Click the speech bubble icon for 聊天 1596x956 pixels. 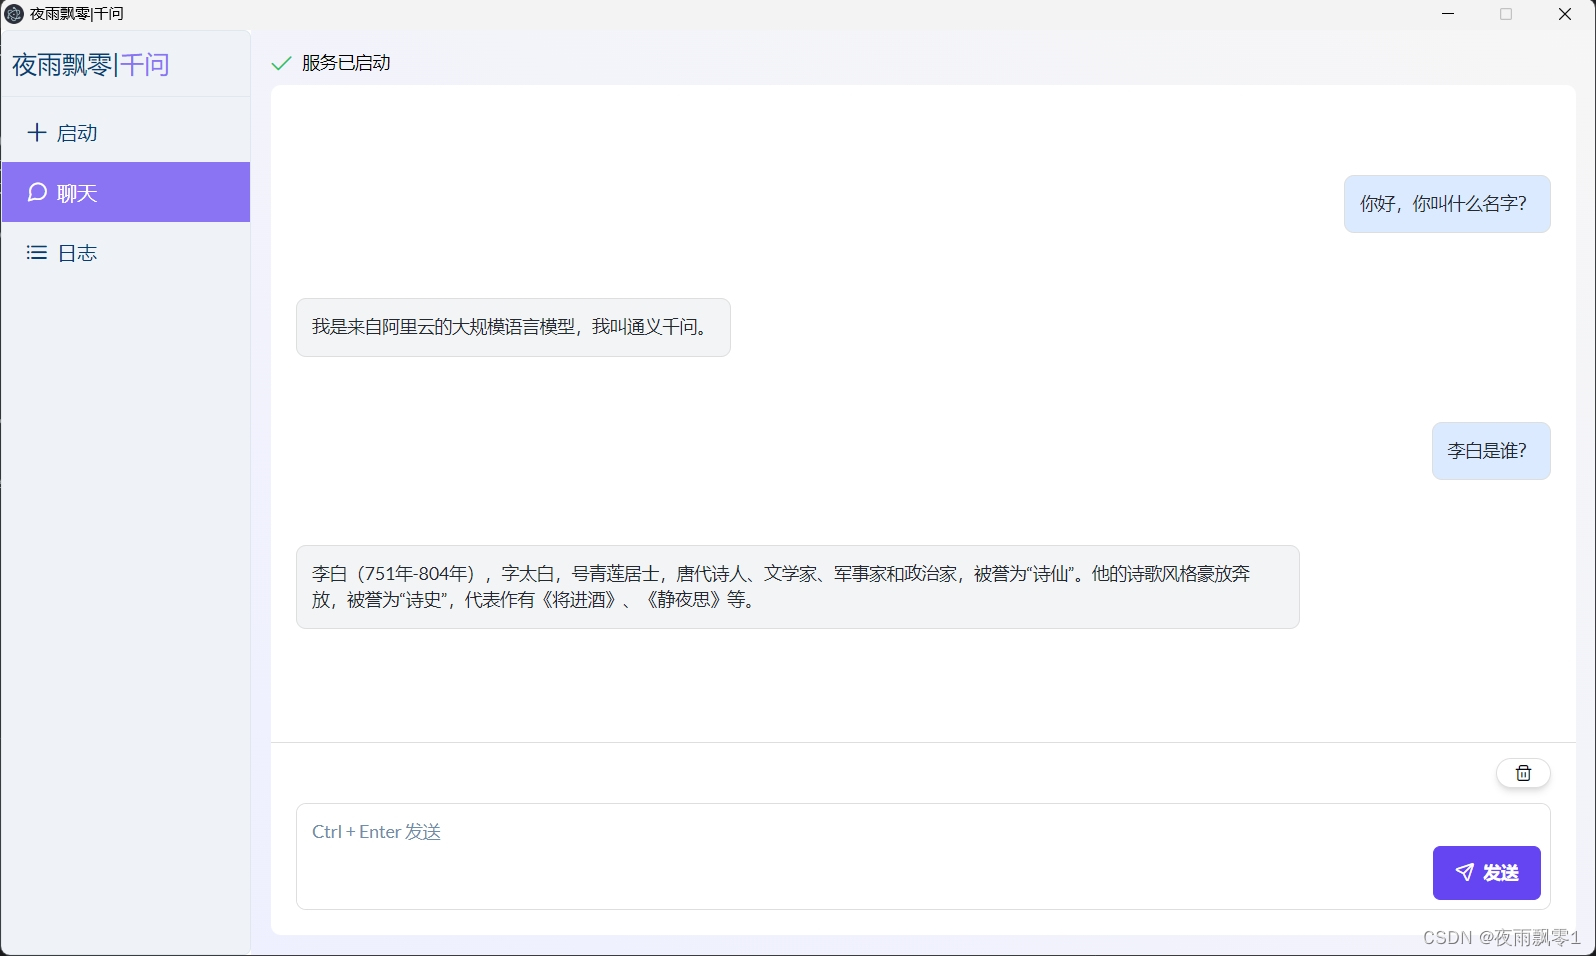click(x=37, y=192)
